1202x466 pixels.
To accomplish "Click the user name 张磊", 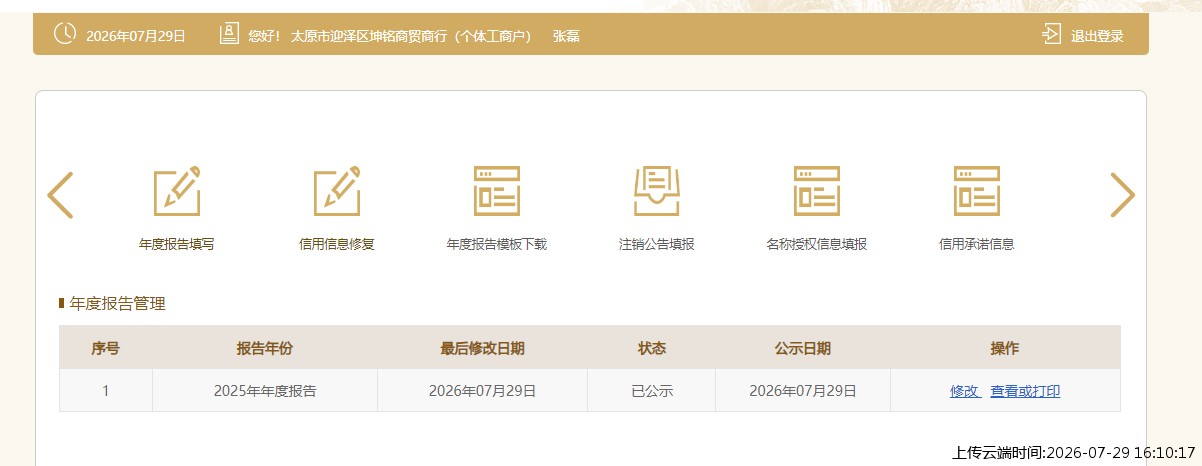I will tap(566, 36).
